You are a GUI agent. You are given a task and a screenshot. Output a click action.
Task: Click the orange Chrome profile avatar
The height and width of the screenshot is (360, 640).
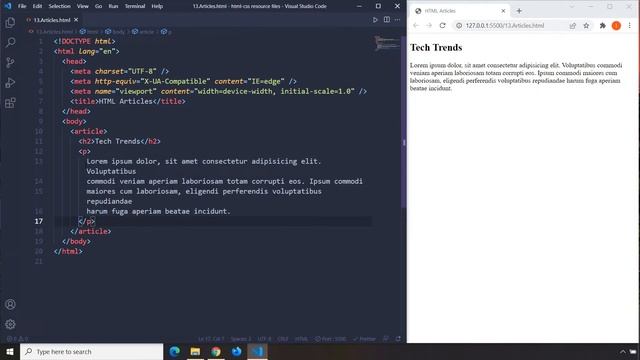(x=616, y=25)
